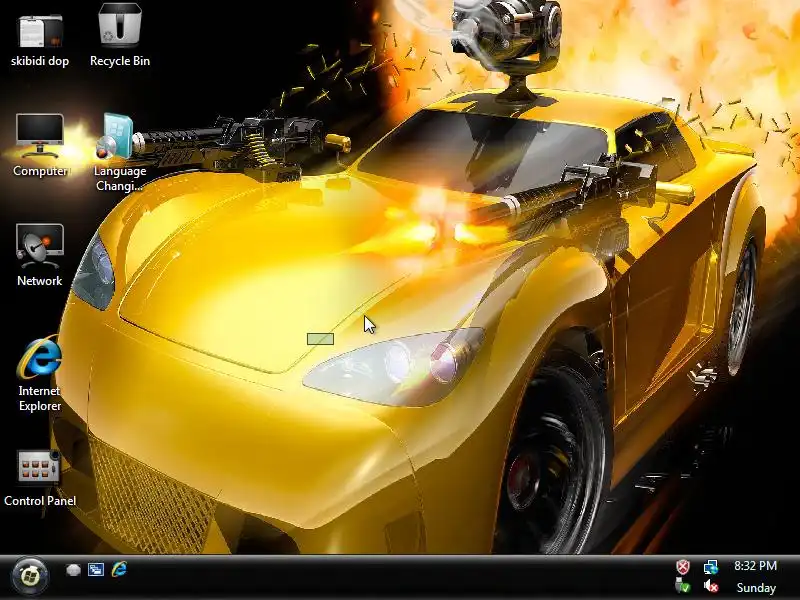
Task: Click the muted volume tray icon
Action: 711,586
